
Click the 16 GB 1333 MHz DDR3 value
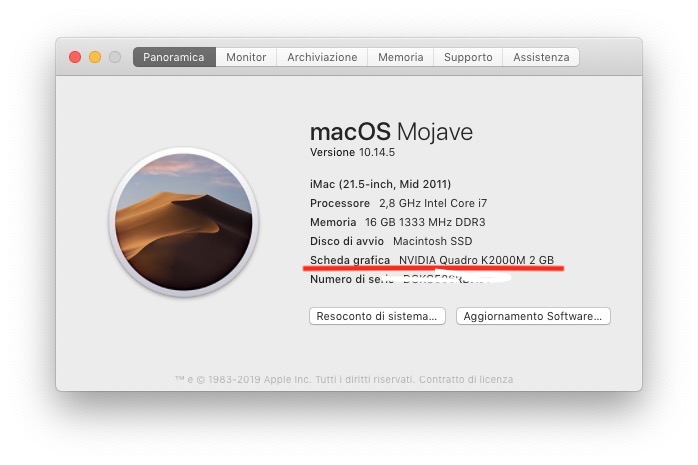[x=425, y=222]
